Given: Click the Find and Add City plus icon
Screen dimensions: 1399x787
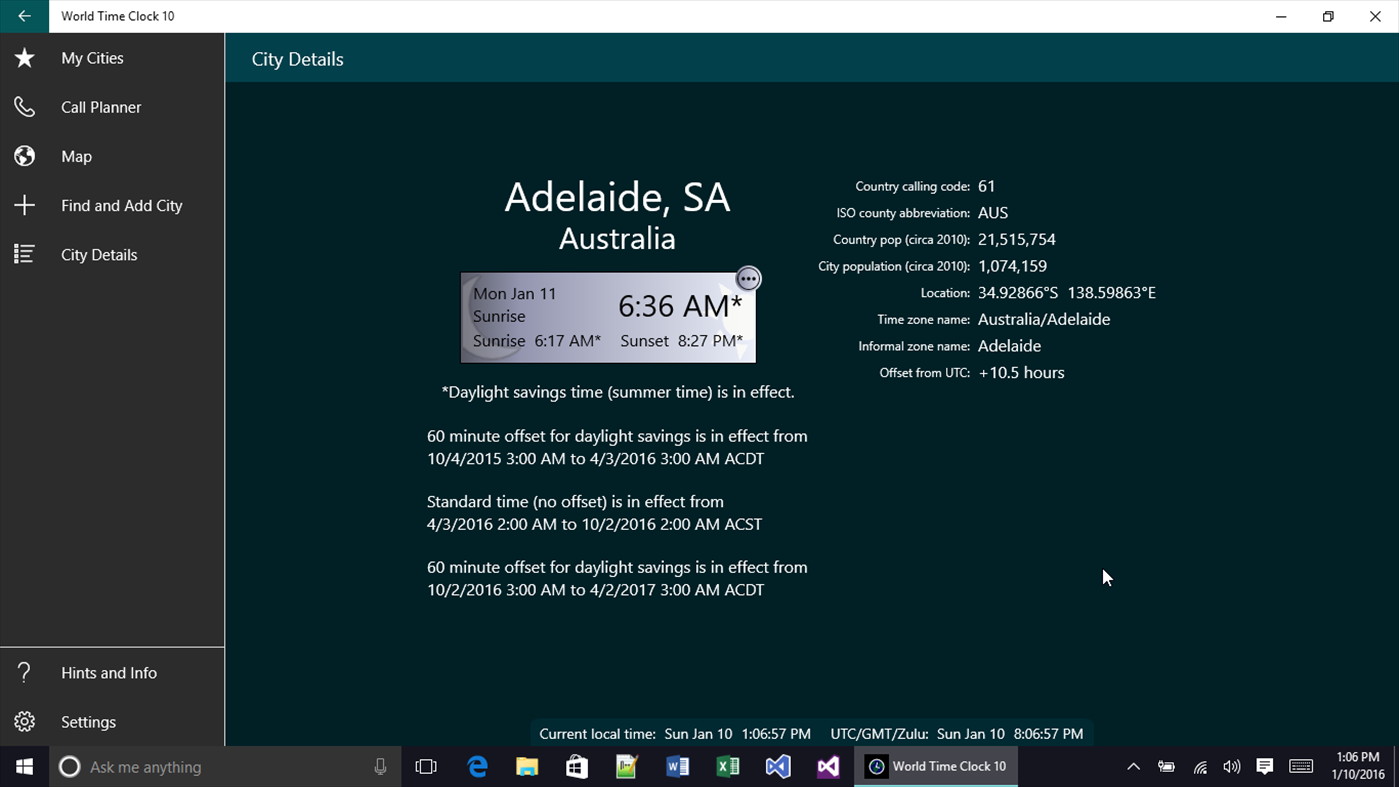Looking at the screenshot, I should coord(24,205).
